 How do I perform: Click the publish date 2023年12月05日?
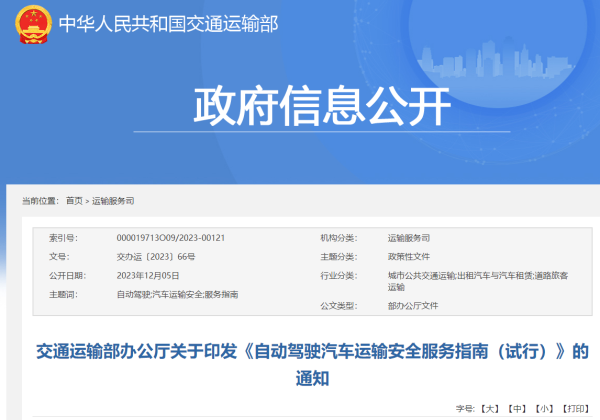[x=148, y=275]
